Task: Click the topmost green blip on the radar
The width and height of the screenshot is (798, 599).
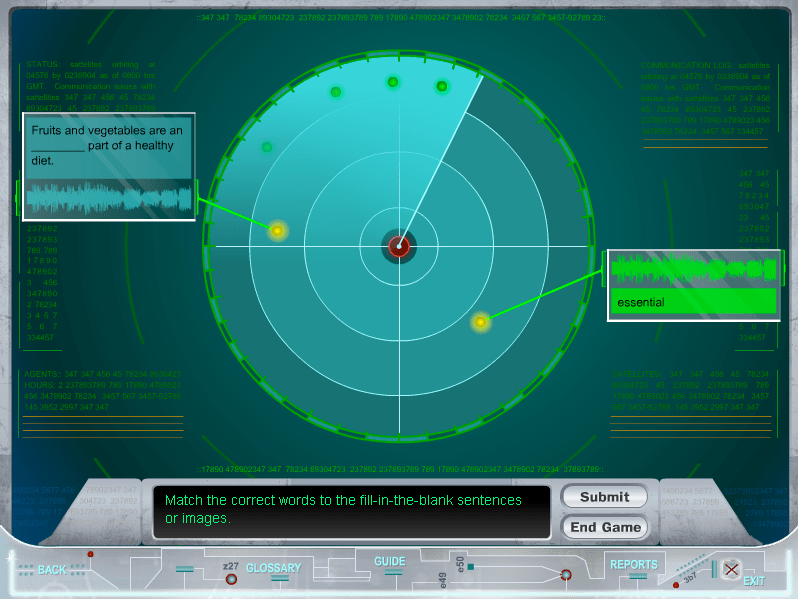Action: (x=393, y=82)
